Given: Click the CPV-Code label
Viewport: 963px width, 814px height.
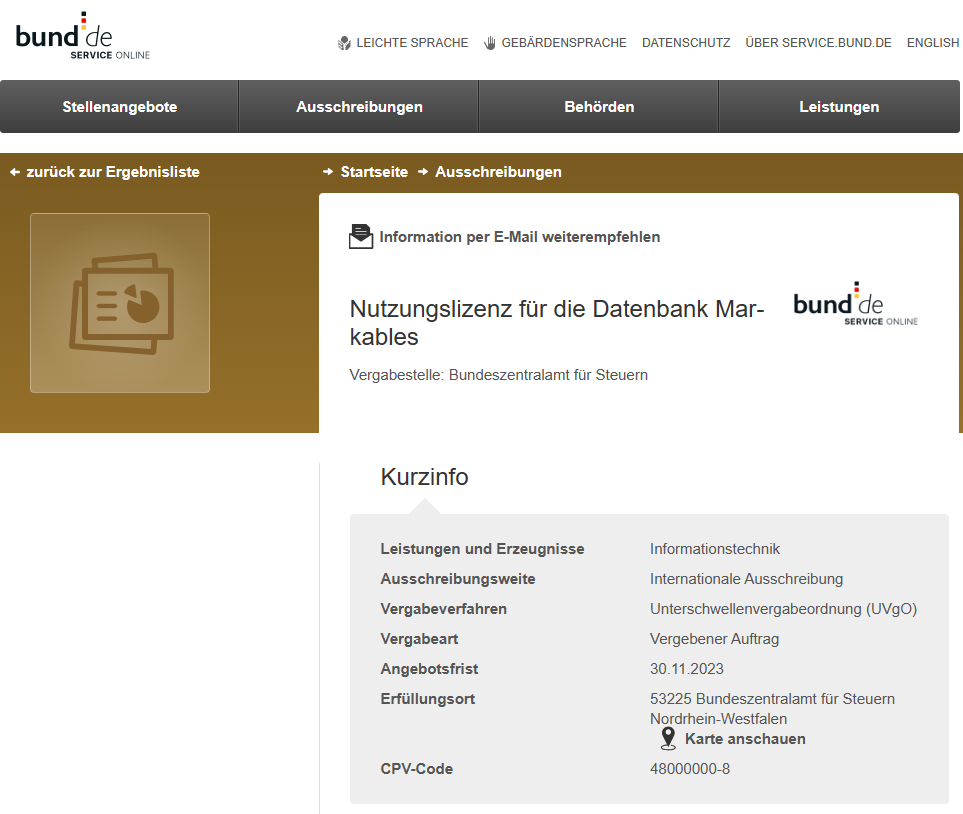Looking at the screenshot, I should [416, 769].
